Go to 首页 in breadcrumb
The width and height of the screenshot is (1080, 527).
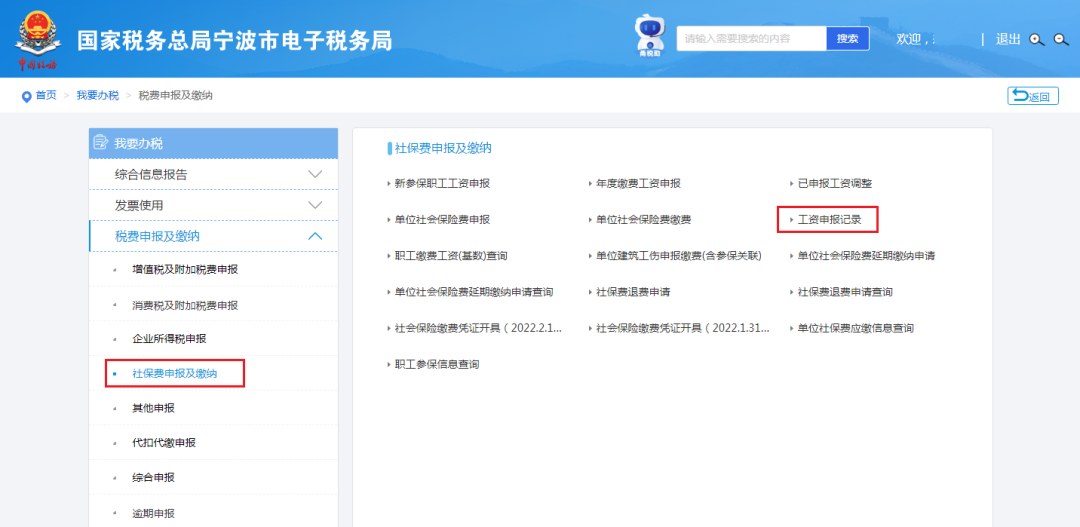(x=46, y=96)
